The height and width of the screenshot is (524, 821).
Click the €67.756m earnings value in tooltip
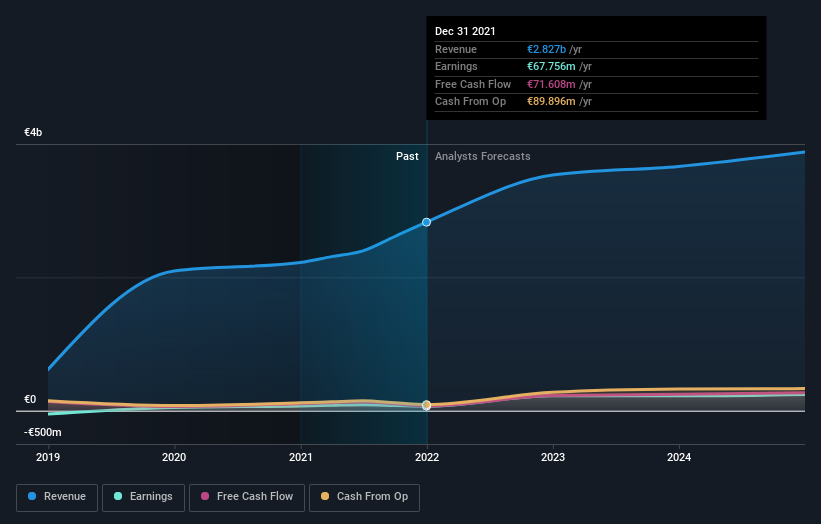pos(551,66)
